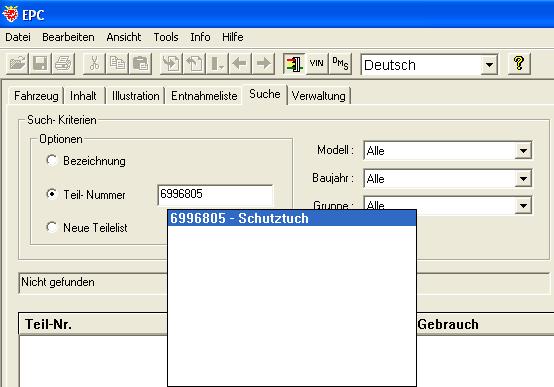This screenshot has width=554, height=387.
Task: Expand the Baujahr dropdown
Action: [x=523, y=178]
